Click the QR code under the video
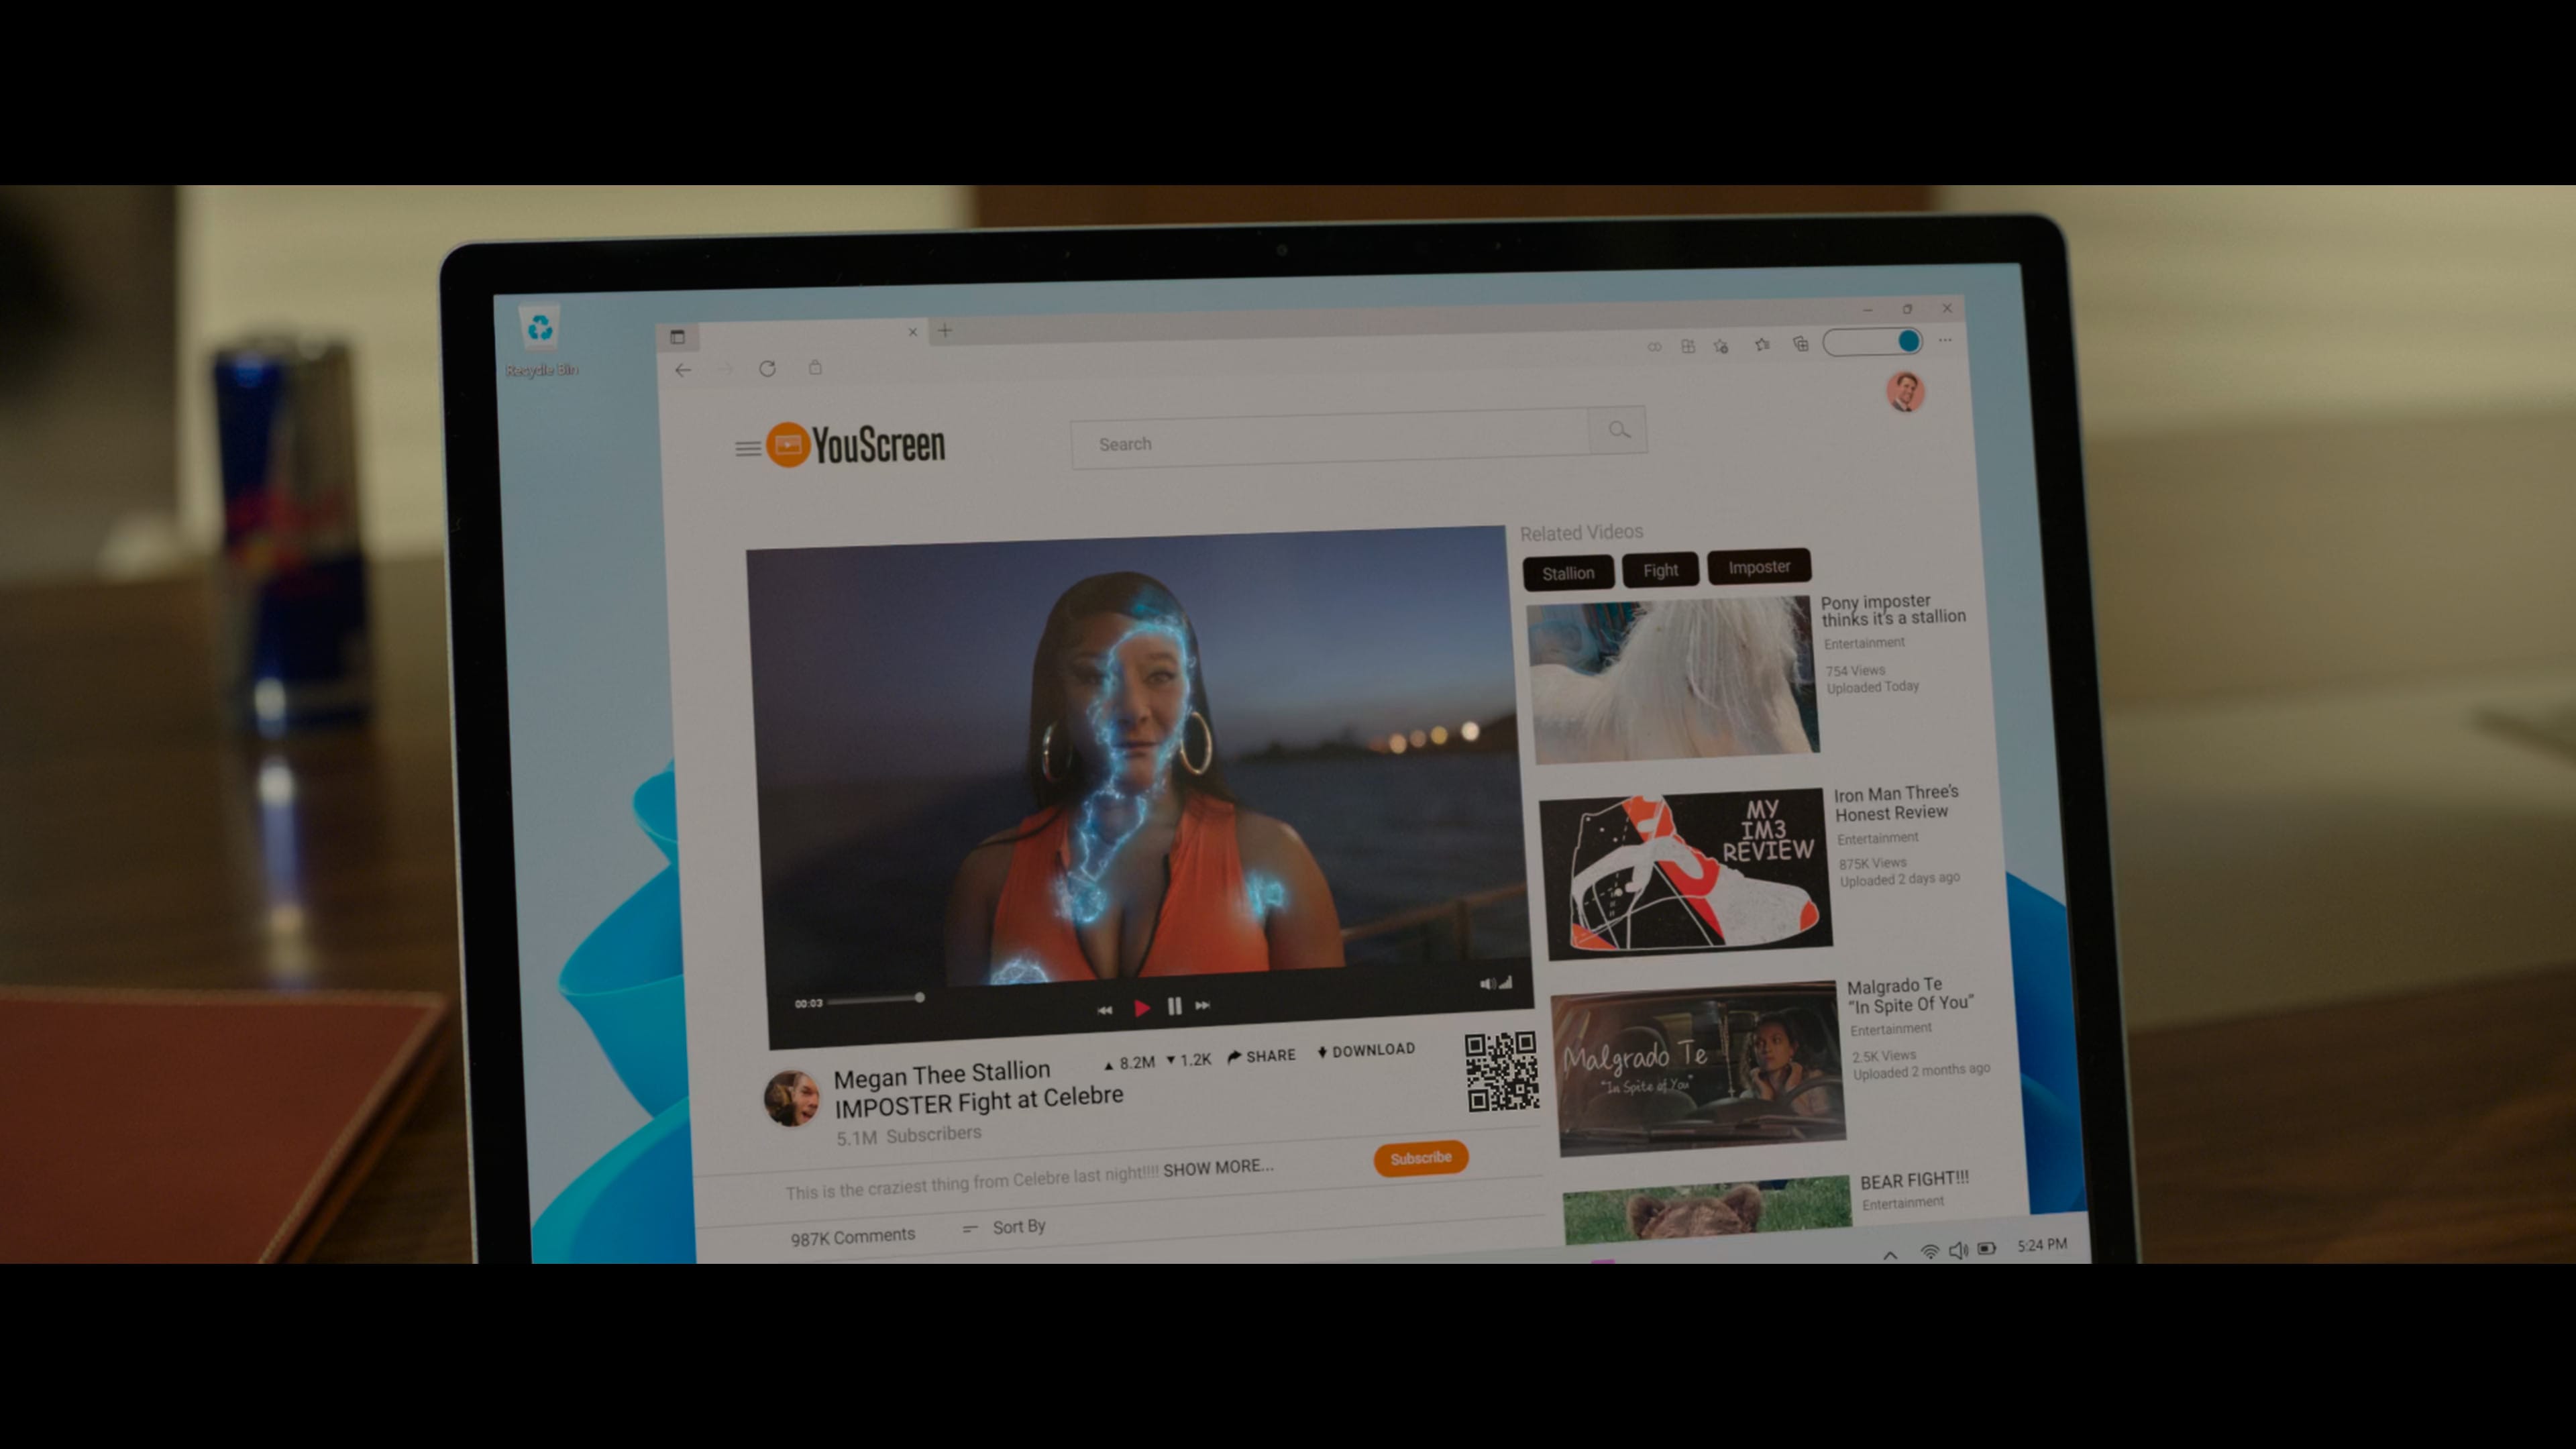2576x1449 pixels. click(x=1502, y=1072)
